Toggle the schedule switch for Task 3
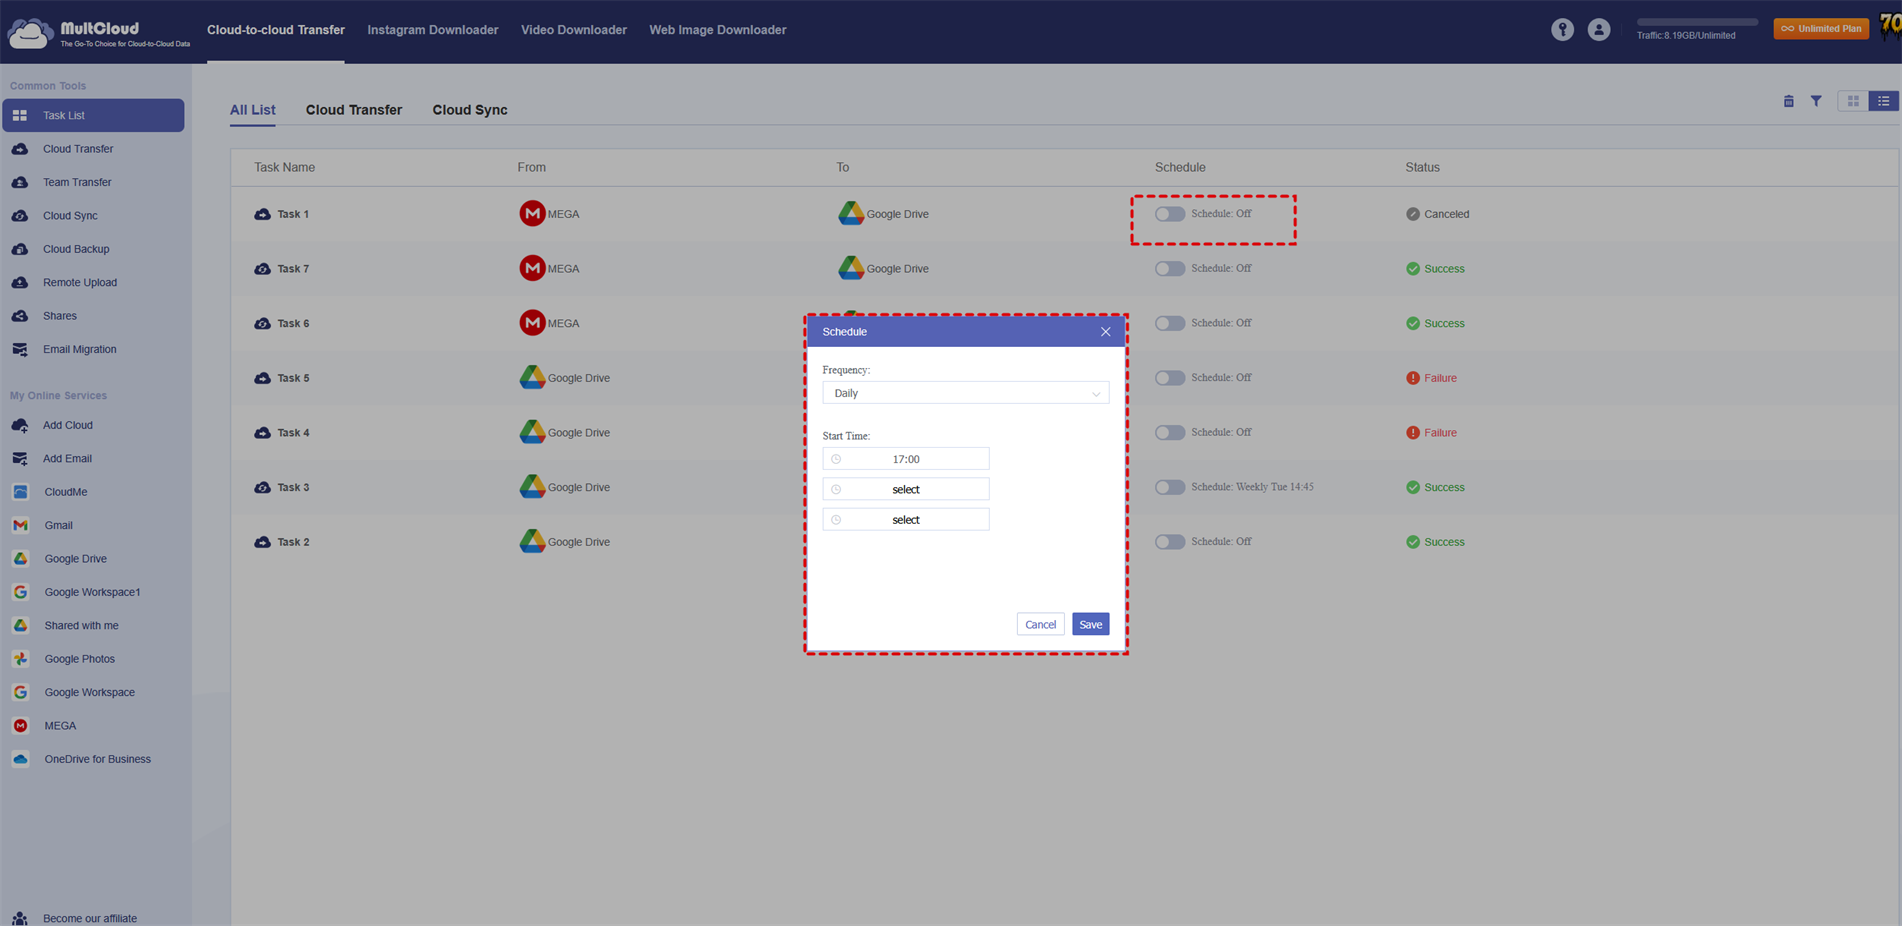1902x926 pixels. click(x=1170, y=487)
